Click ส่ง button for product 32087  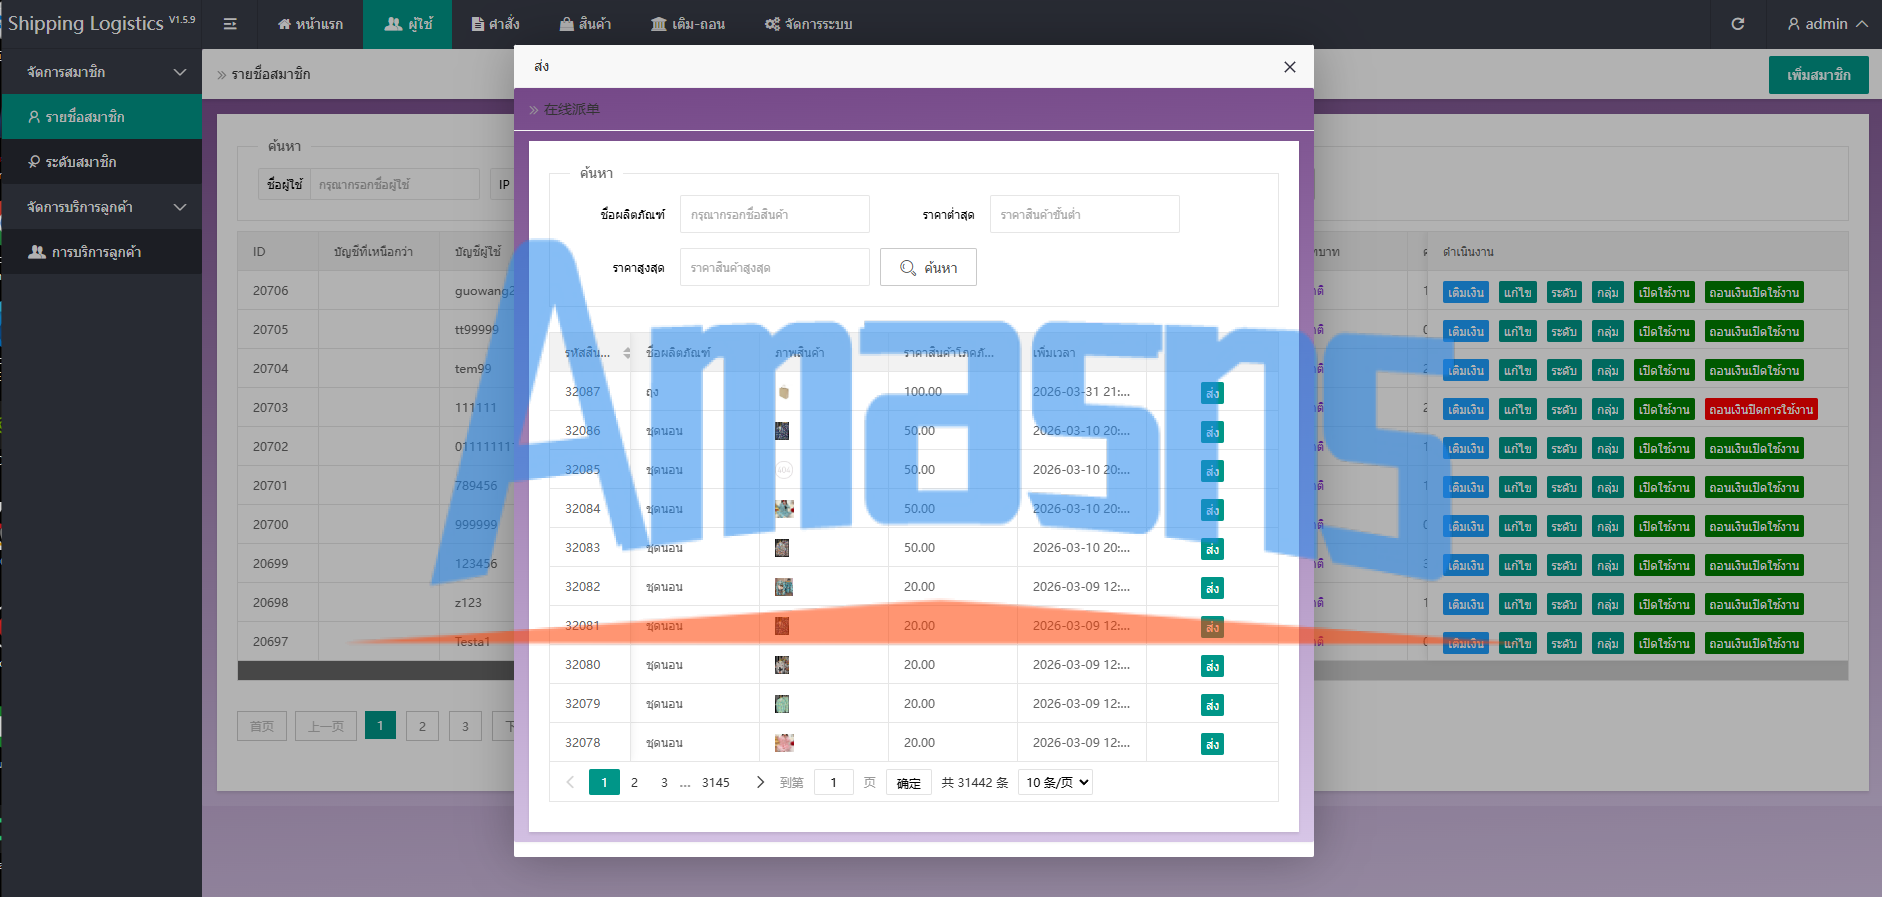(1212, 393)
